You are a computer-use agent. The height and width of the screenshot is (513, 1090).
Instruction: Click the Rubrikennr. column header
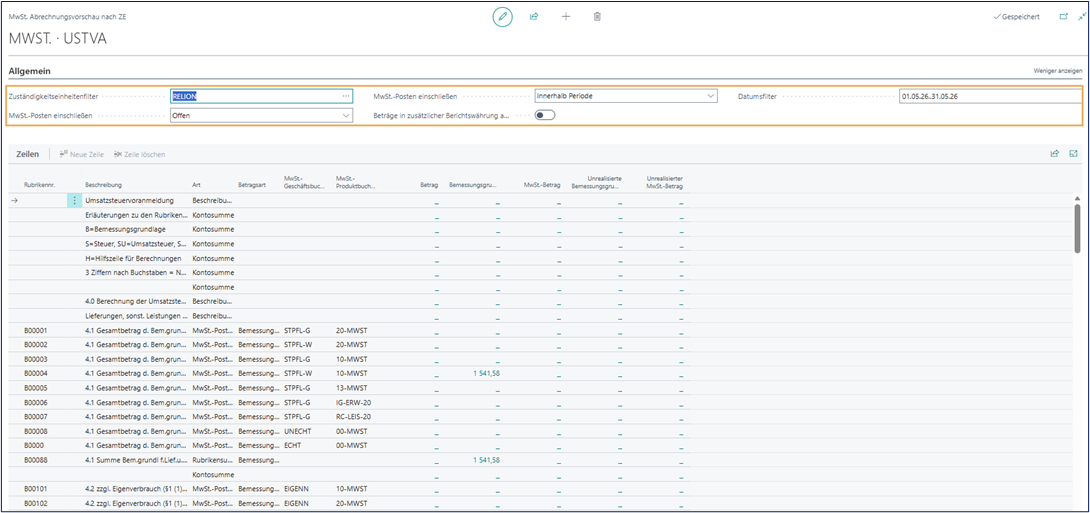38,186
